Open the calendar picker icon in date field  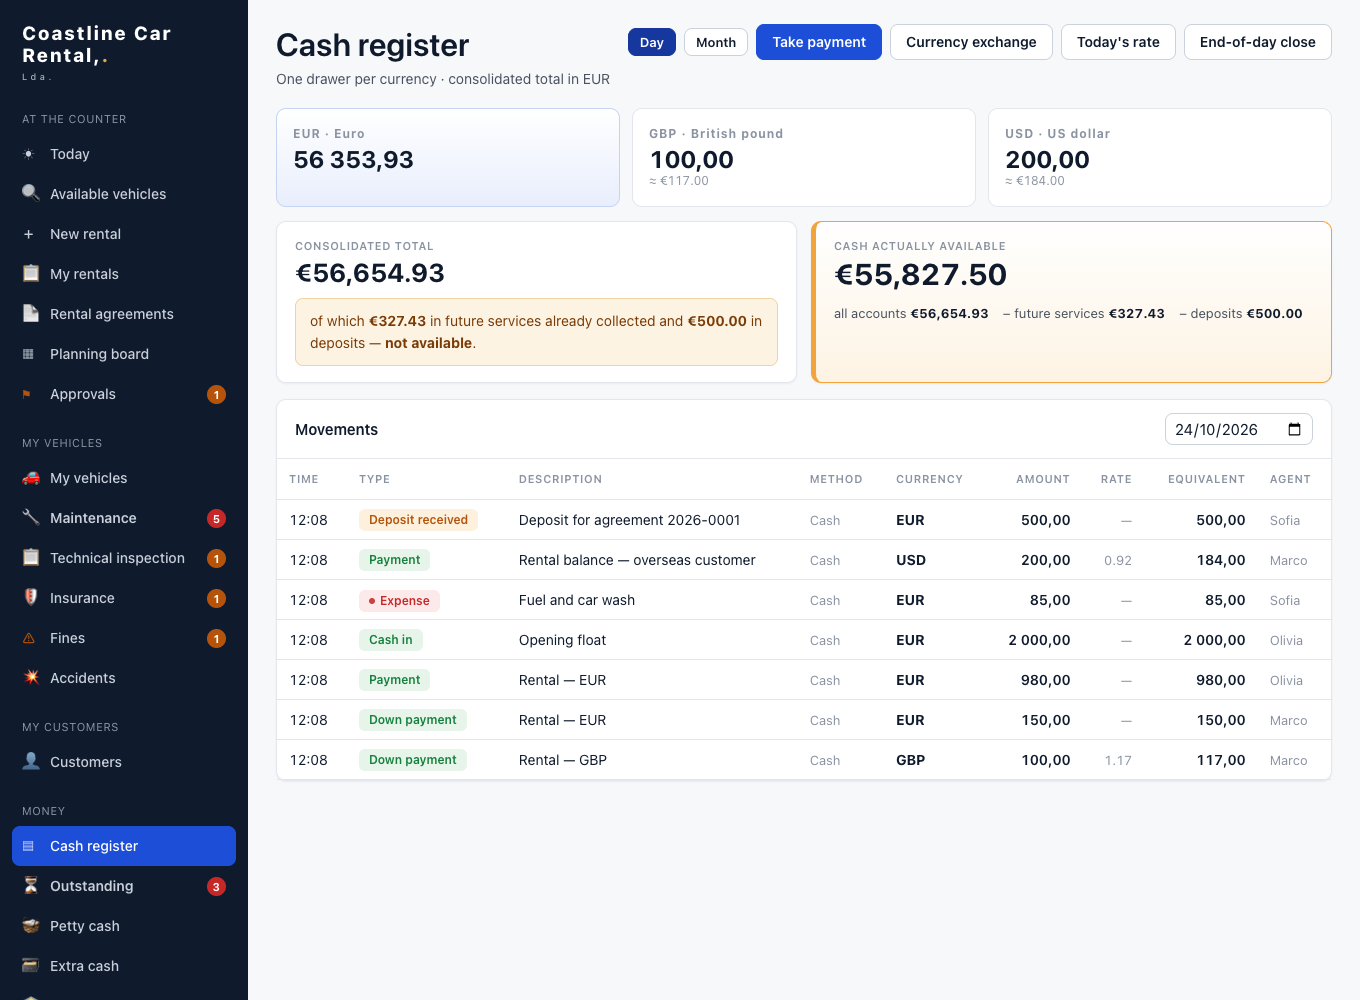pos(1294,429)
